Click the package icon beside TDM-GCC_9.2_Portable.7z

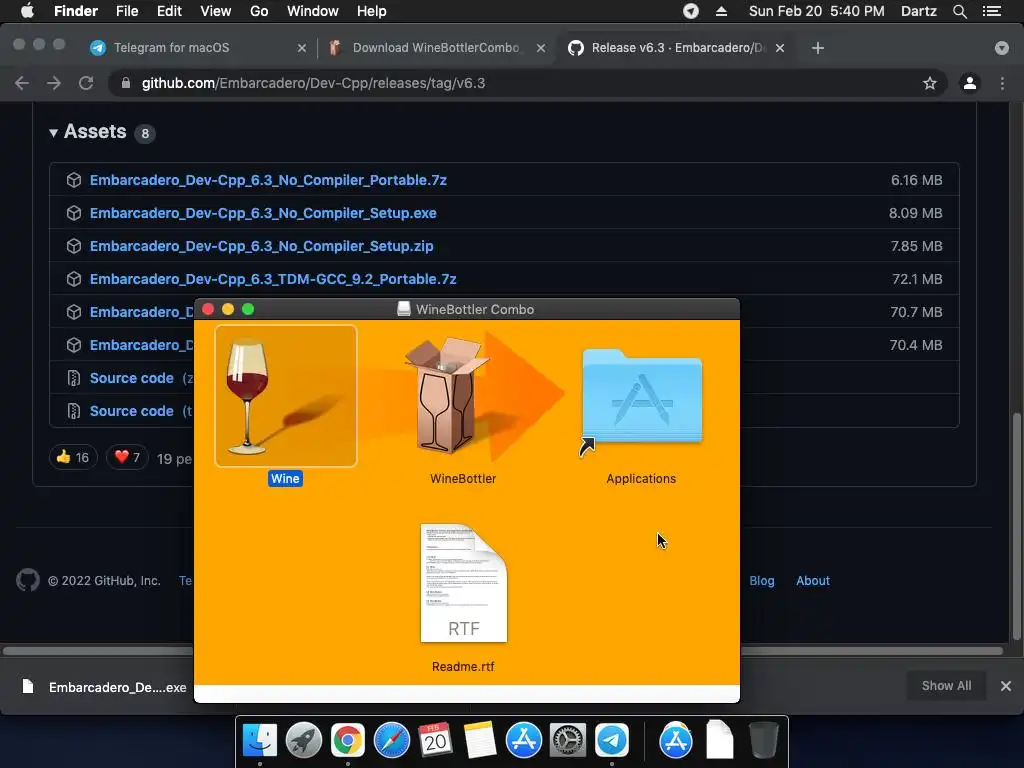(x=74, y=279)
